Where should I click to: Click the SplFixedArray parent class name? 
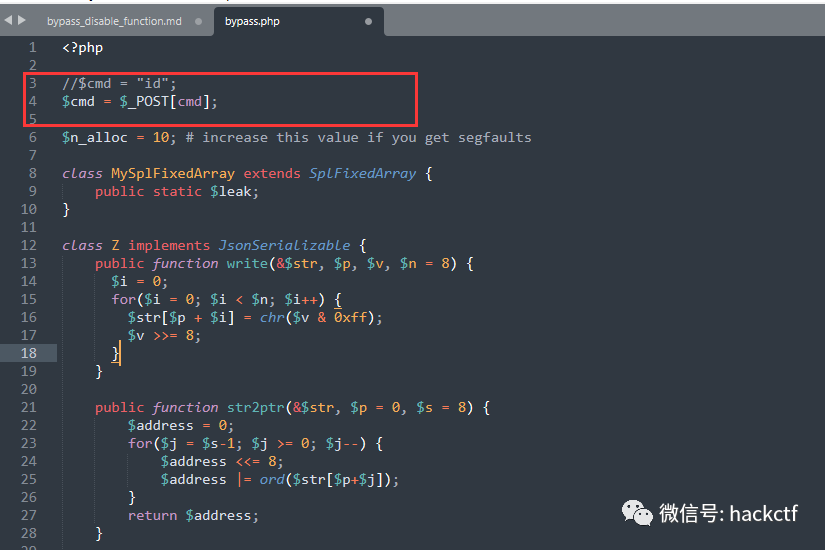click(362, 174)
